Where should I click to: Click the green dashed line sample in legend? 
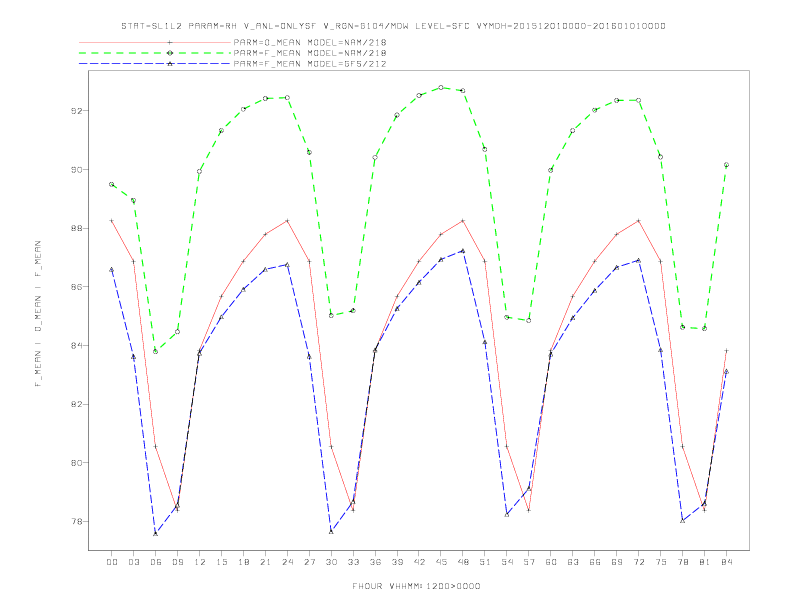coord(155,53)
